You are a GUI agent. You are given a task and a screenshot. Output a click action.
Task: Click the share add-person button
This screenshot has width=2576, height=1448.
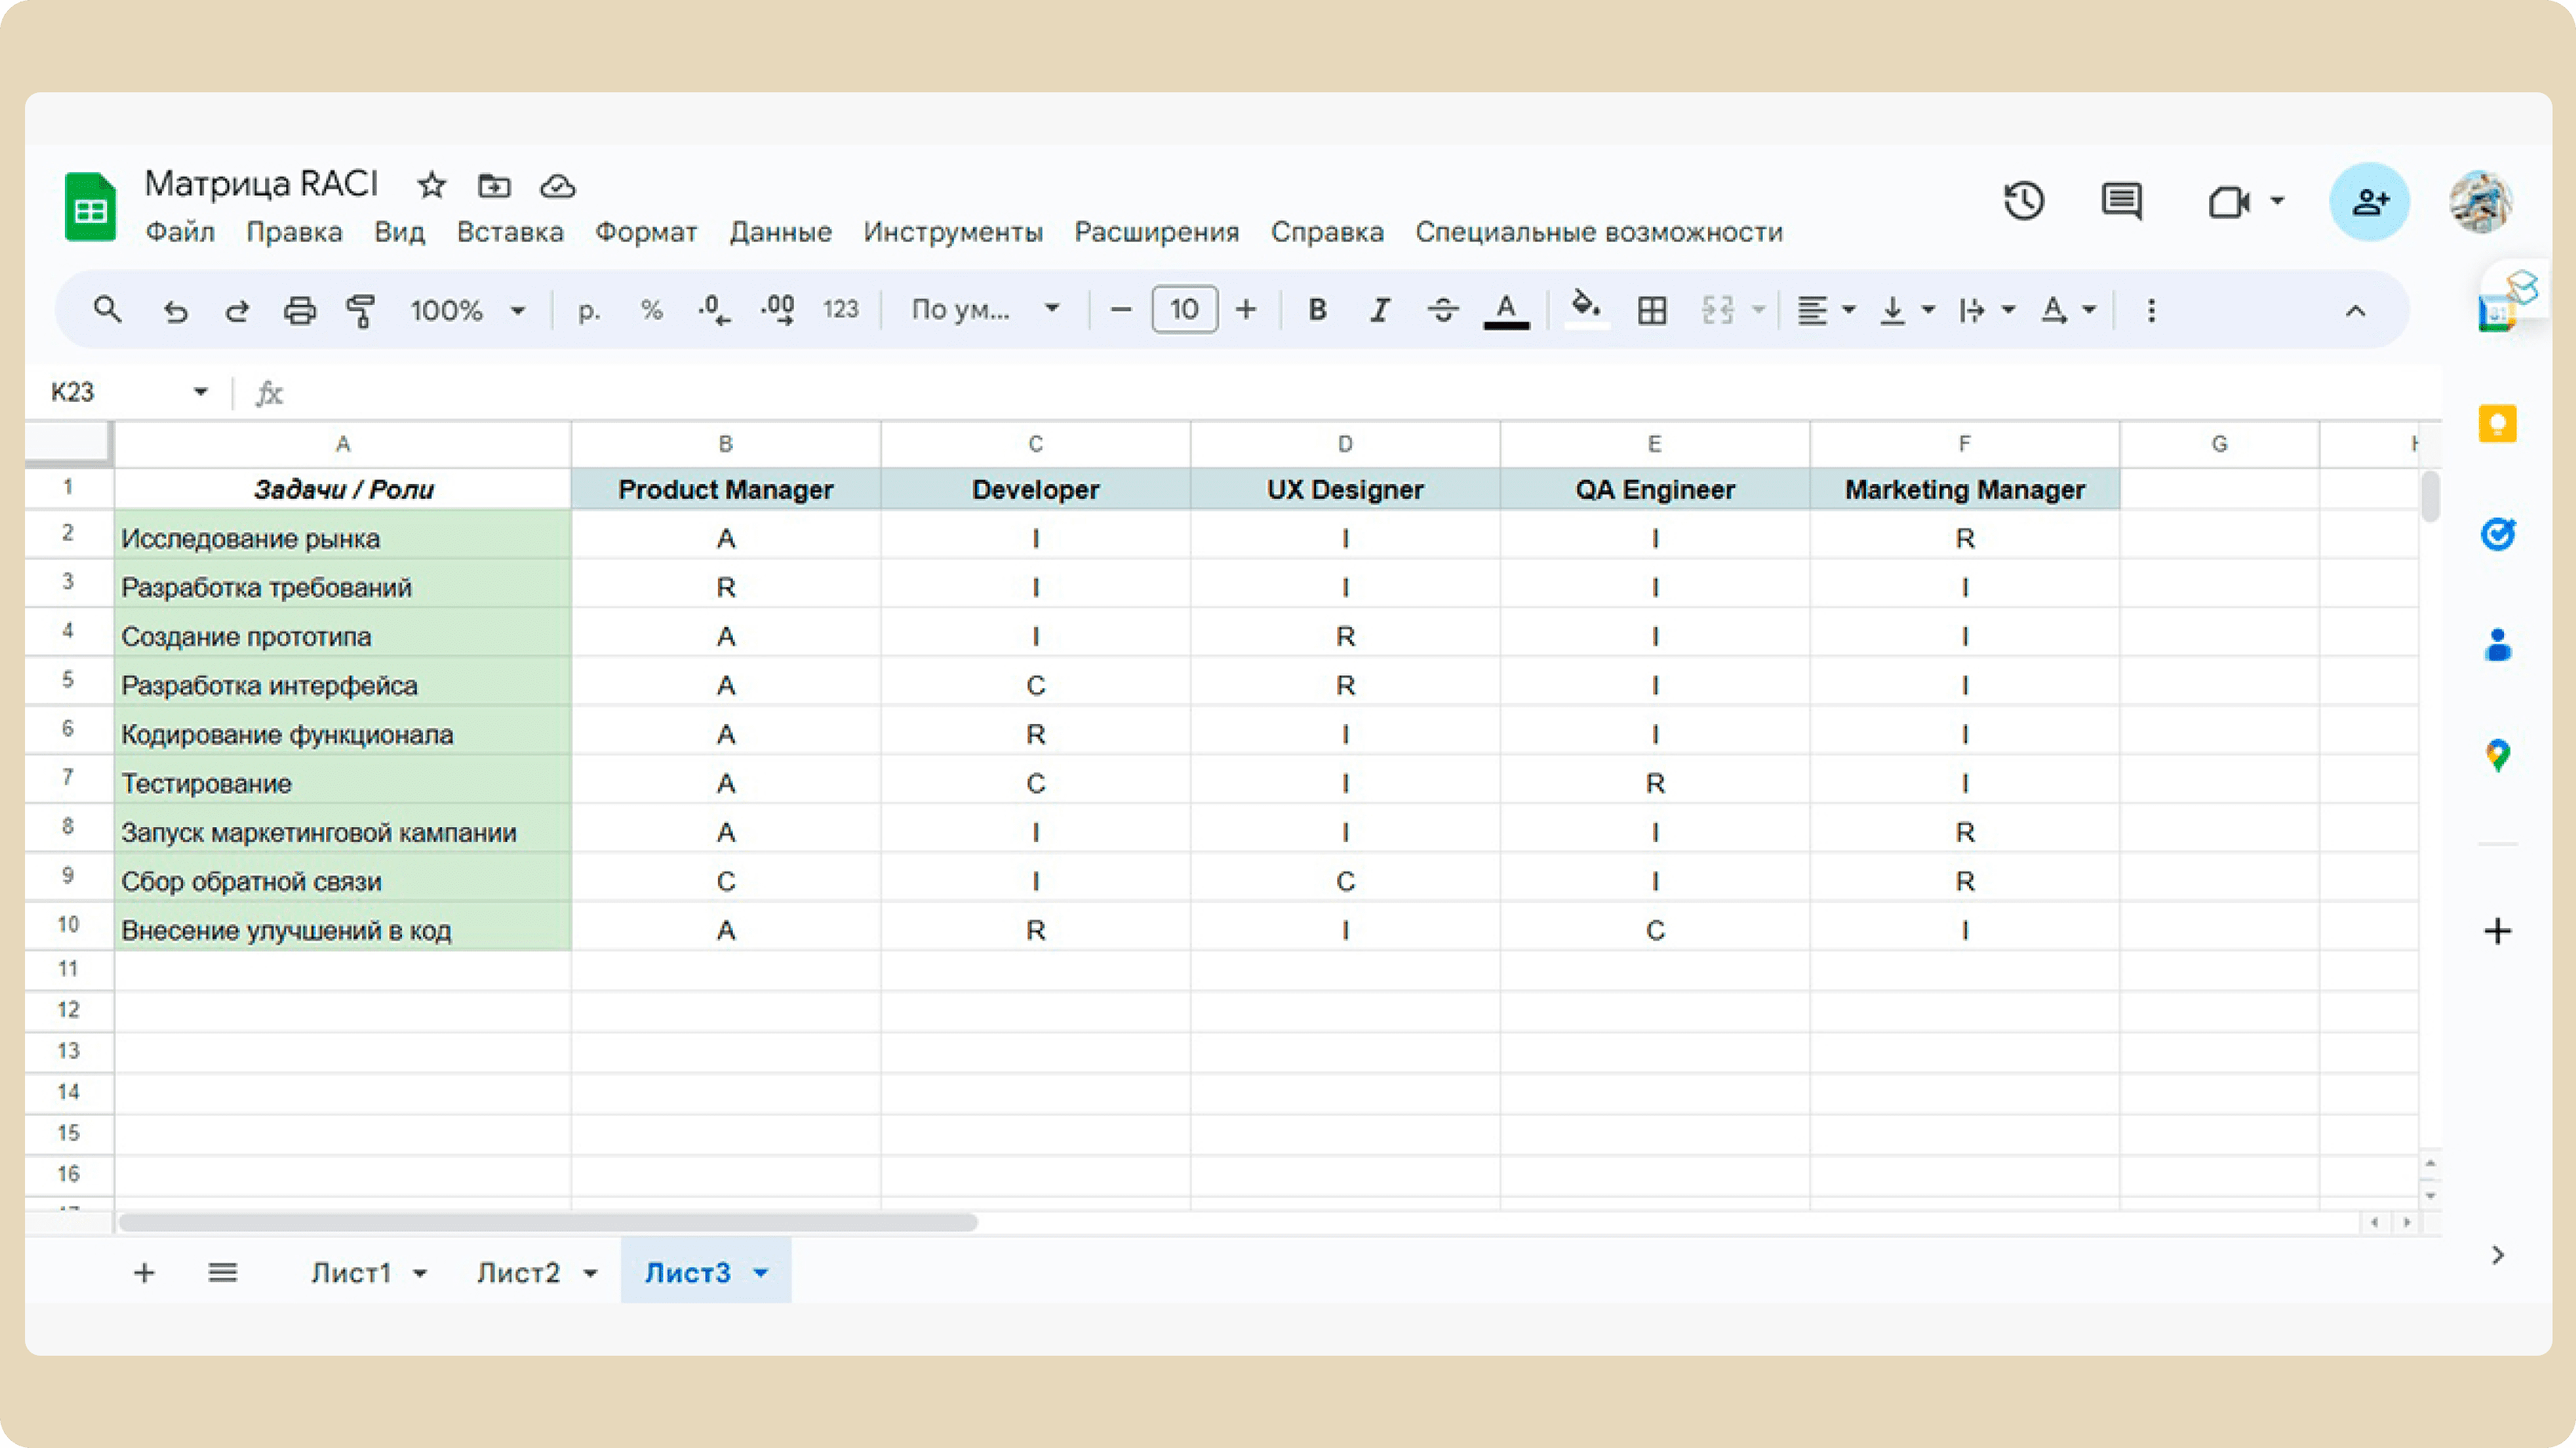[2369, 201]
